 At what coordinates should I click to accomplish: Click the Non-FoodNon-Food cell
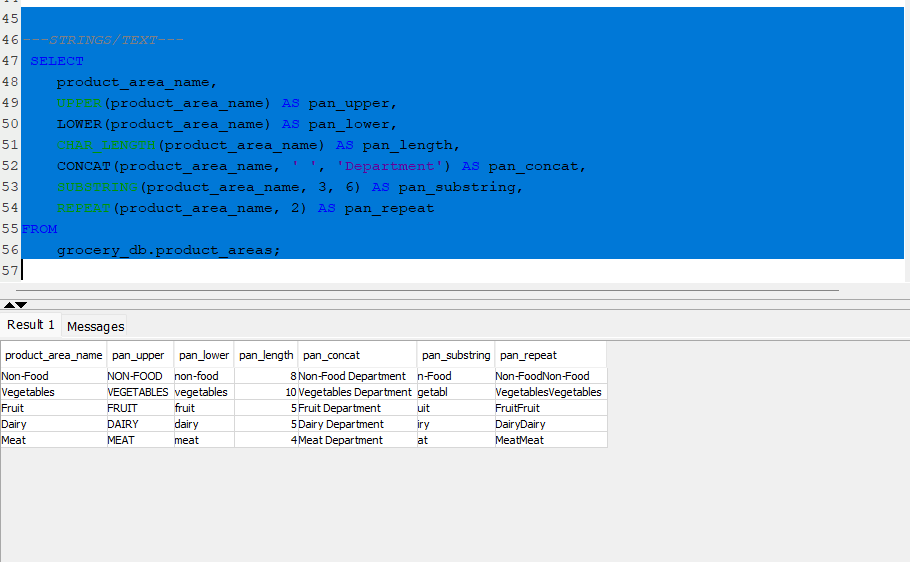[550, 376]
